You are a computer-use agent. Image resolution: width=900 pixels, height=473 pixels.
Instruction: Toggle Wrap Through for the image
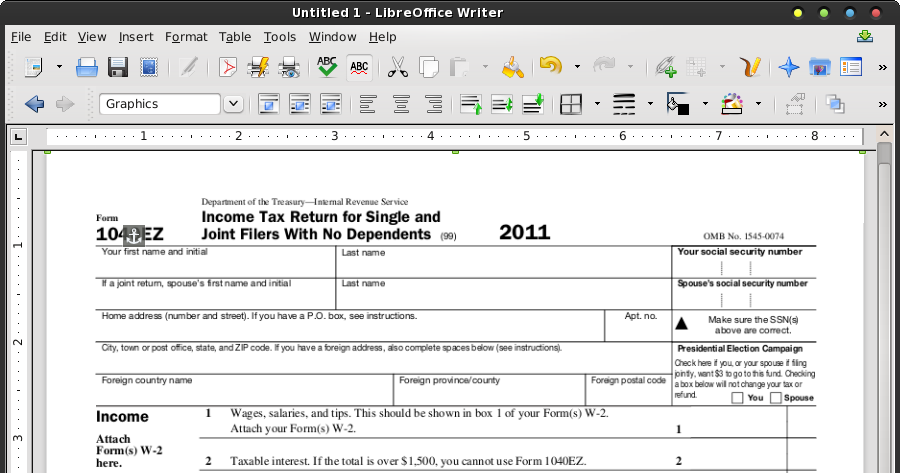(331, 104)
